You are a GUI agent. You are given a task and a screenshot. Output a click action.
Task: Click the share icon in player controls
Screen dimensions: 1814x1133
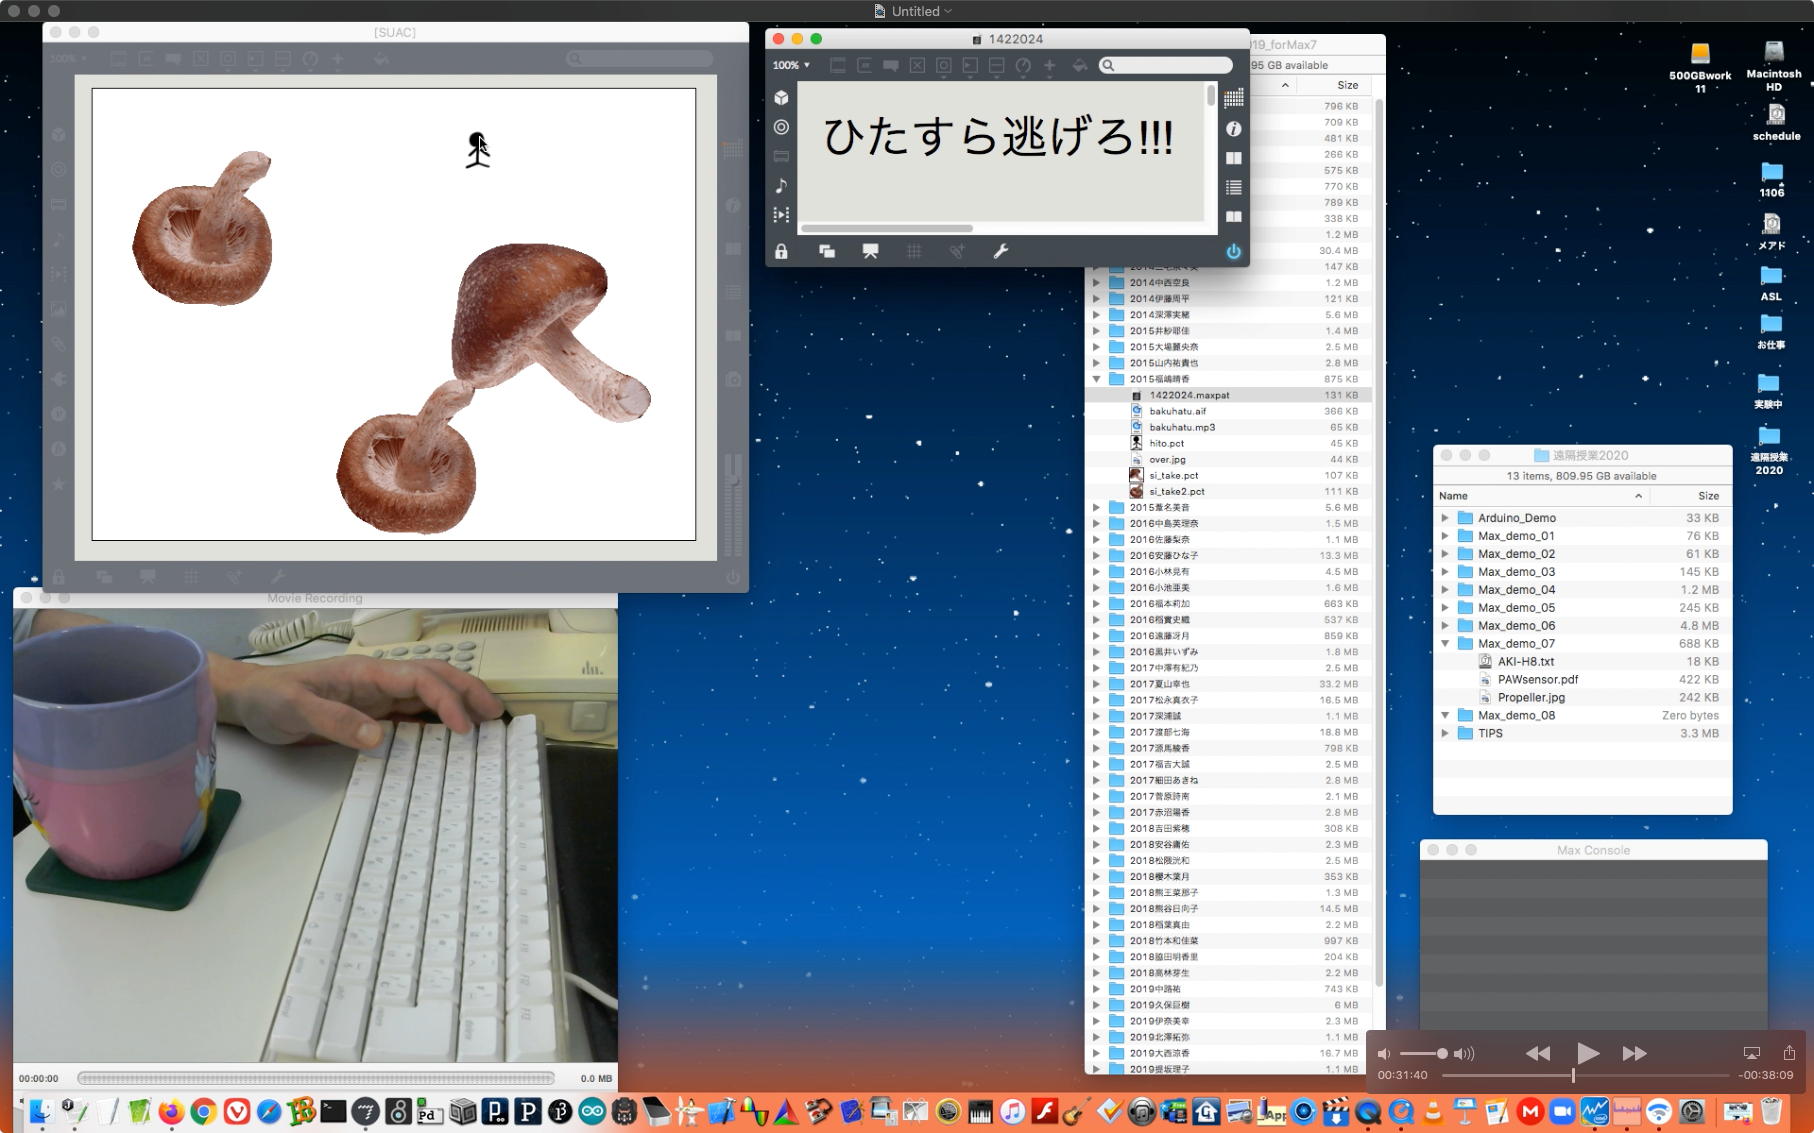pos(1789,1053)
